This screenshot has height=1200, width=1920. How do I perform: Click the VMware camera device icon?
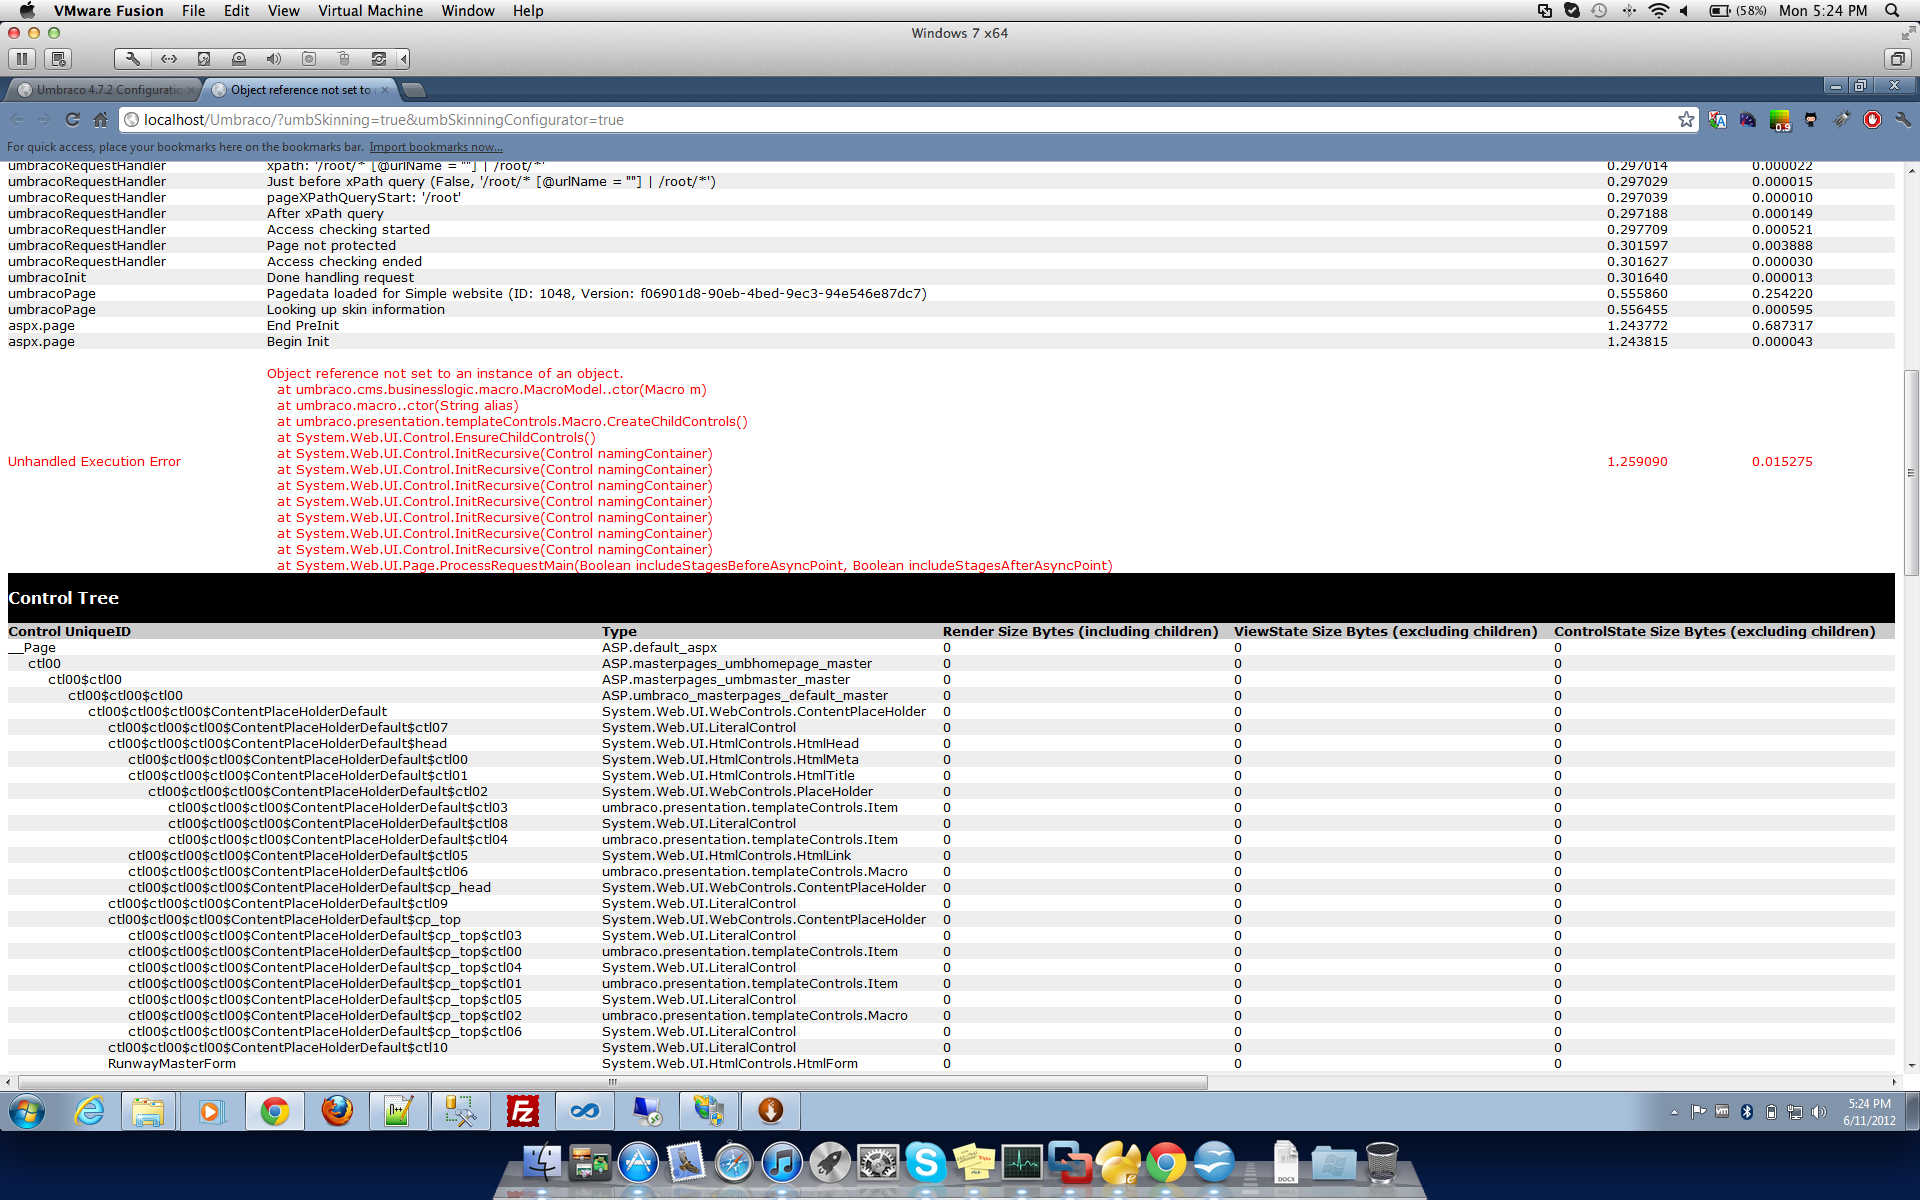click(x=309, y=59)
